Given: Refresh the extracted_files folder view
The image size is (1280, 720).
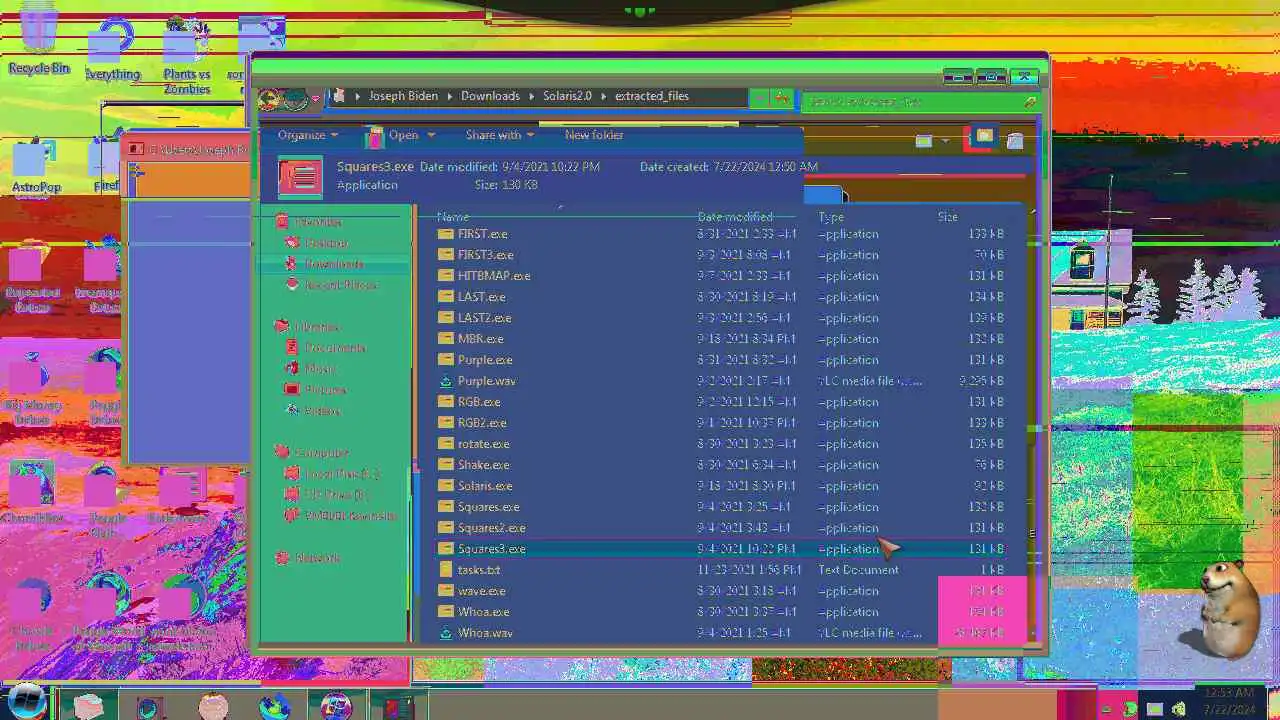Looking at the screenshot, I should click(781, 98).
